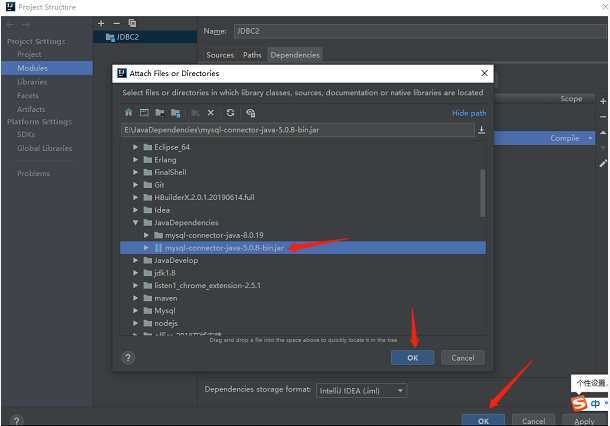
Task: Expand the mysql-connector-java-8.0.19 folder
Action: (x=146, y=235)
